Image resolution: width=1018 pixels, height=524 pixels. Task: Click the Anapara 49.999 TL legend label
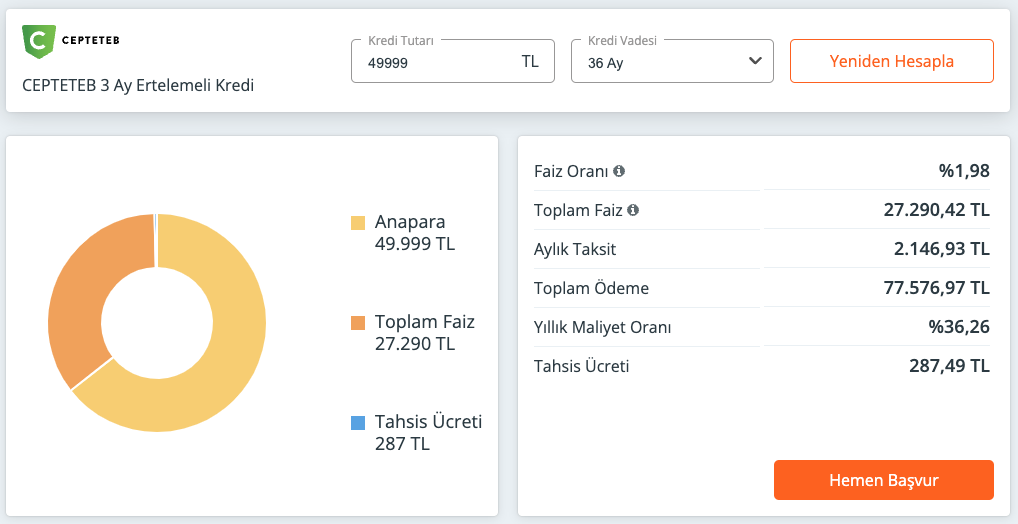[x=415, y=233]
